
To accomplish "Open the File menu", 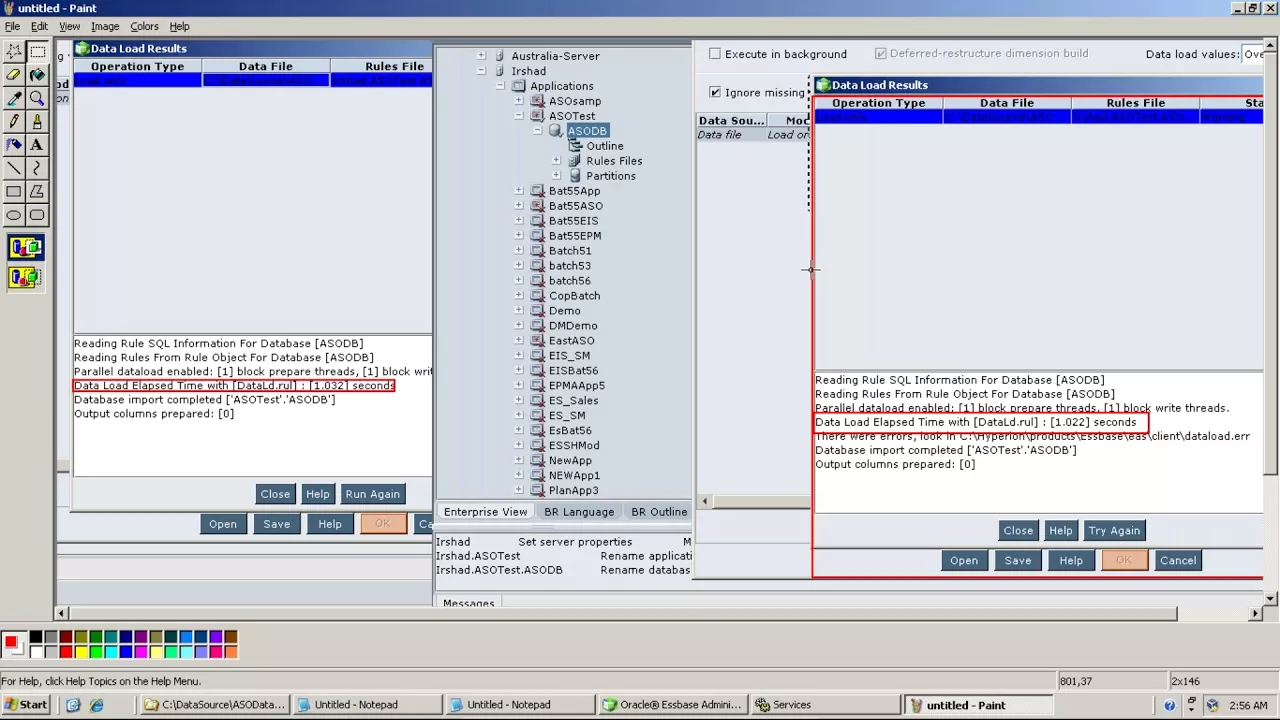I will [12, 26].
